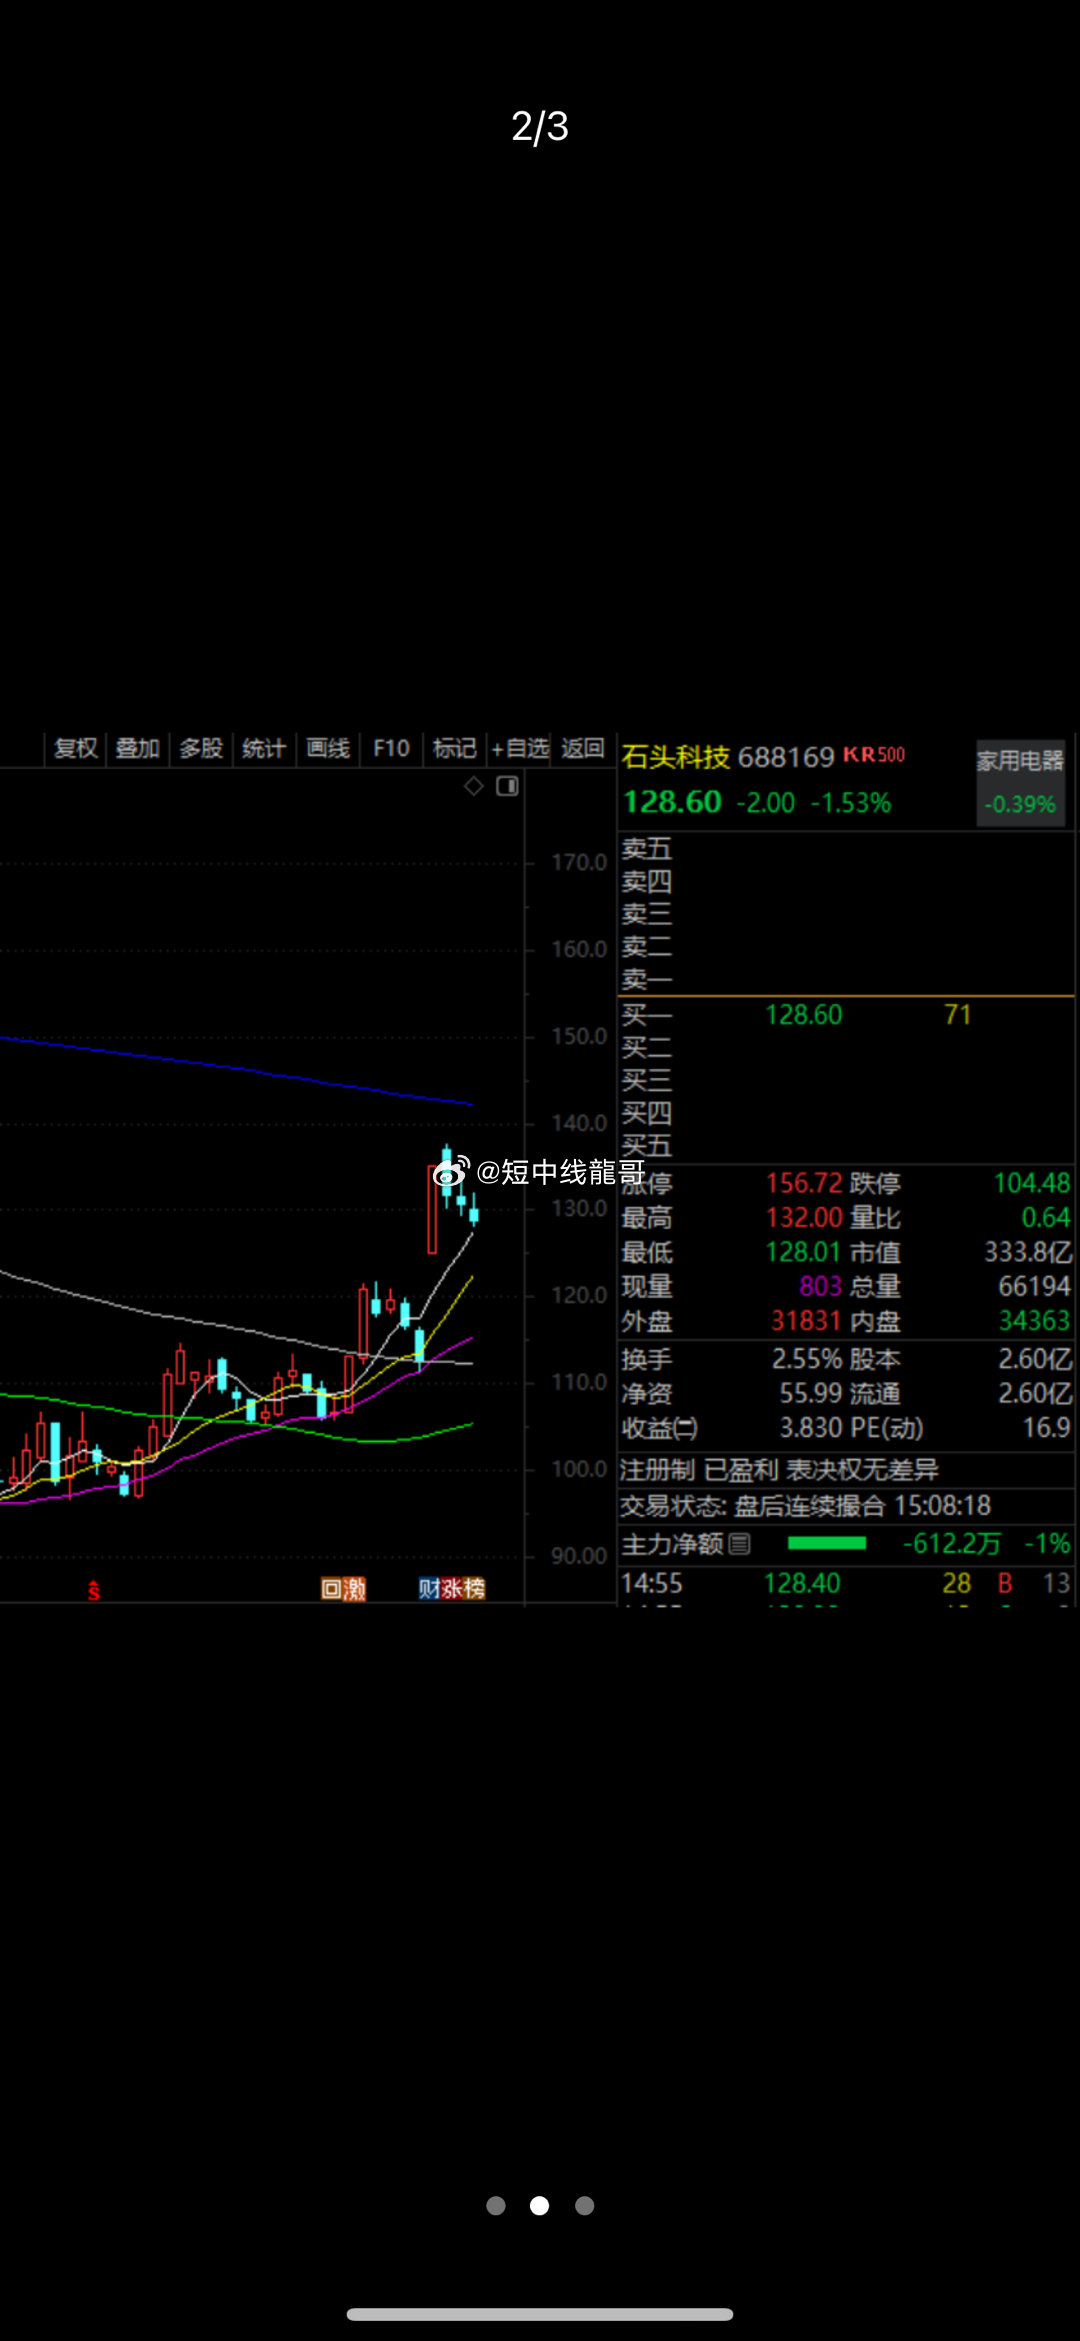The width and height of the screenshot is (1080, 2341).
Task: Click the diamond marker icon above chart
Action: point(474,786)
